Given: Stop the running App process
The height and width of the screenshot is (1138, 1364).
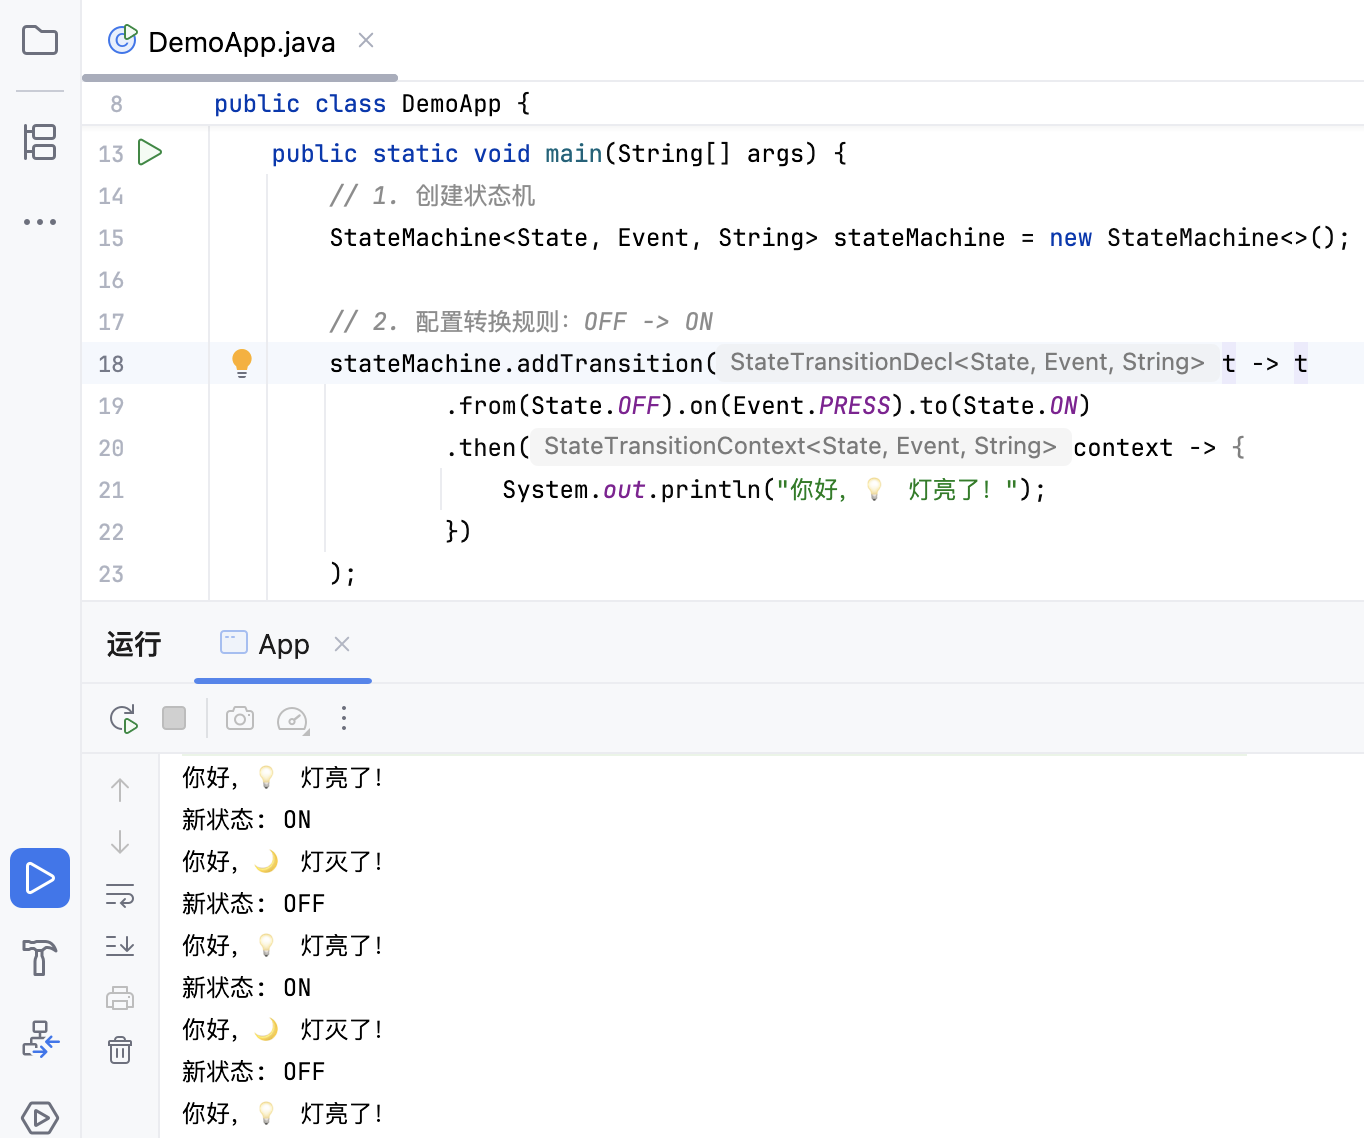Looking at the screenshot, I should 174,718.
